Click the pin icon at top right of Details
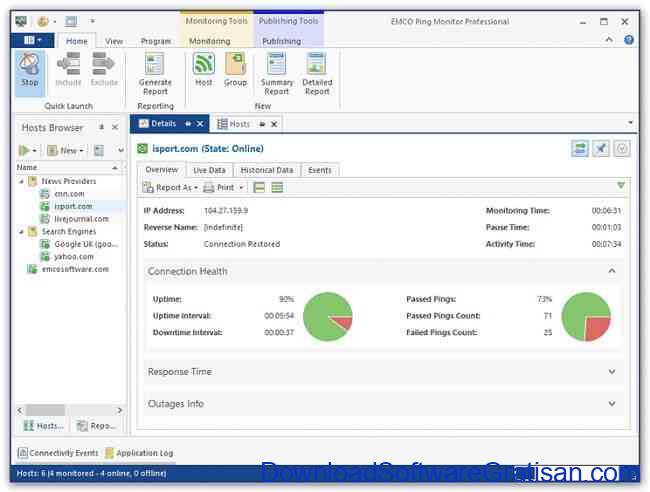Viewport: 650px width, 492px height. (601, 148)
